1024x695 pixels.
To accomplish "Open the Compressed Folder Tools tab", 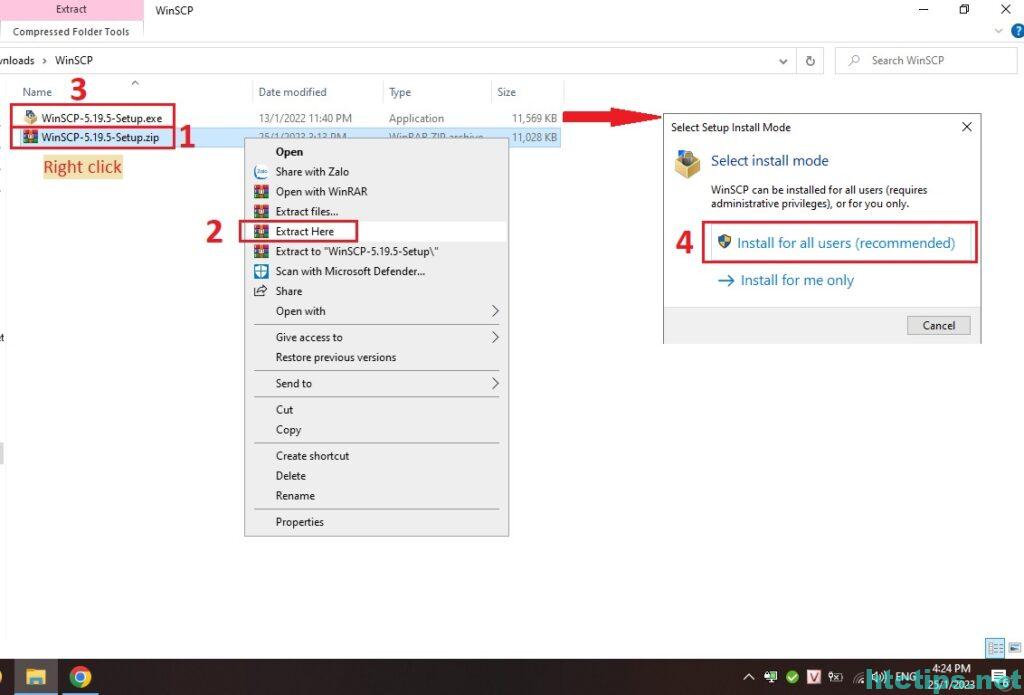I will coord(71,31).
